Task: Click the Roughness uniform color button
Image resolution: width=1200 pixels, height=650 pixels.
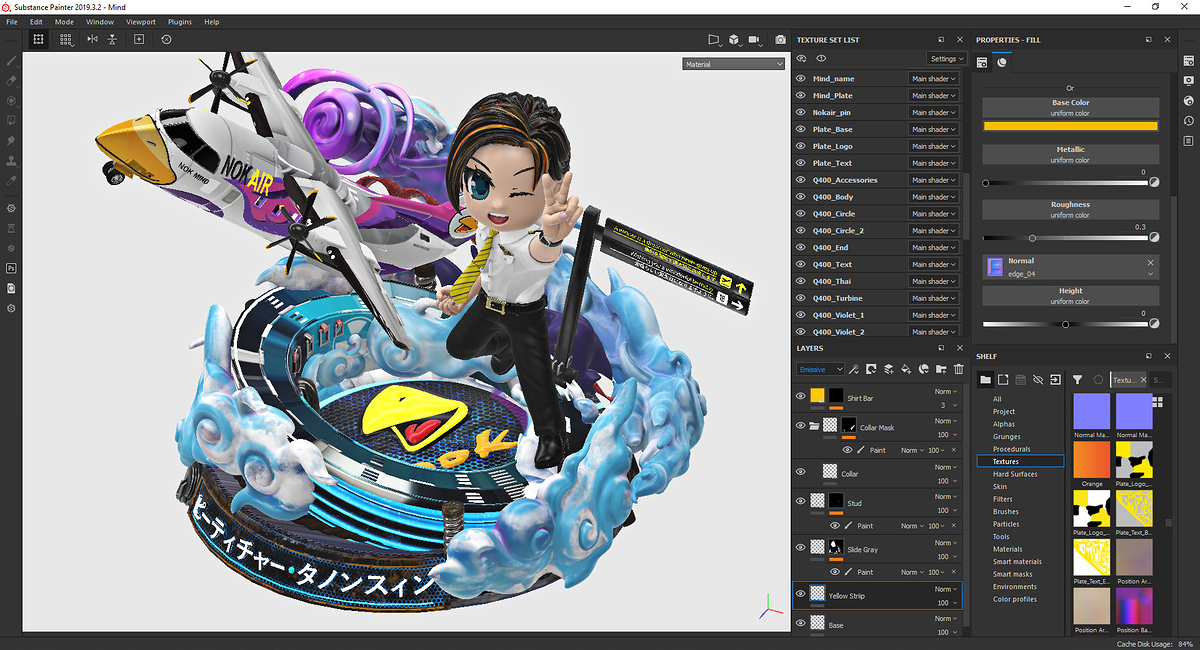Action: pyautogui.click(x=1070, y=209)
